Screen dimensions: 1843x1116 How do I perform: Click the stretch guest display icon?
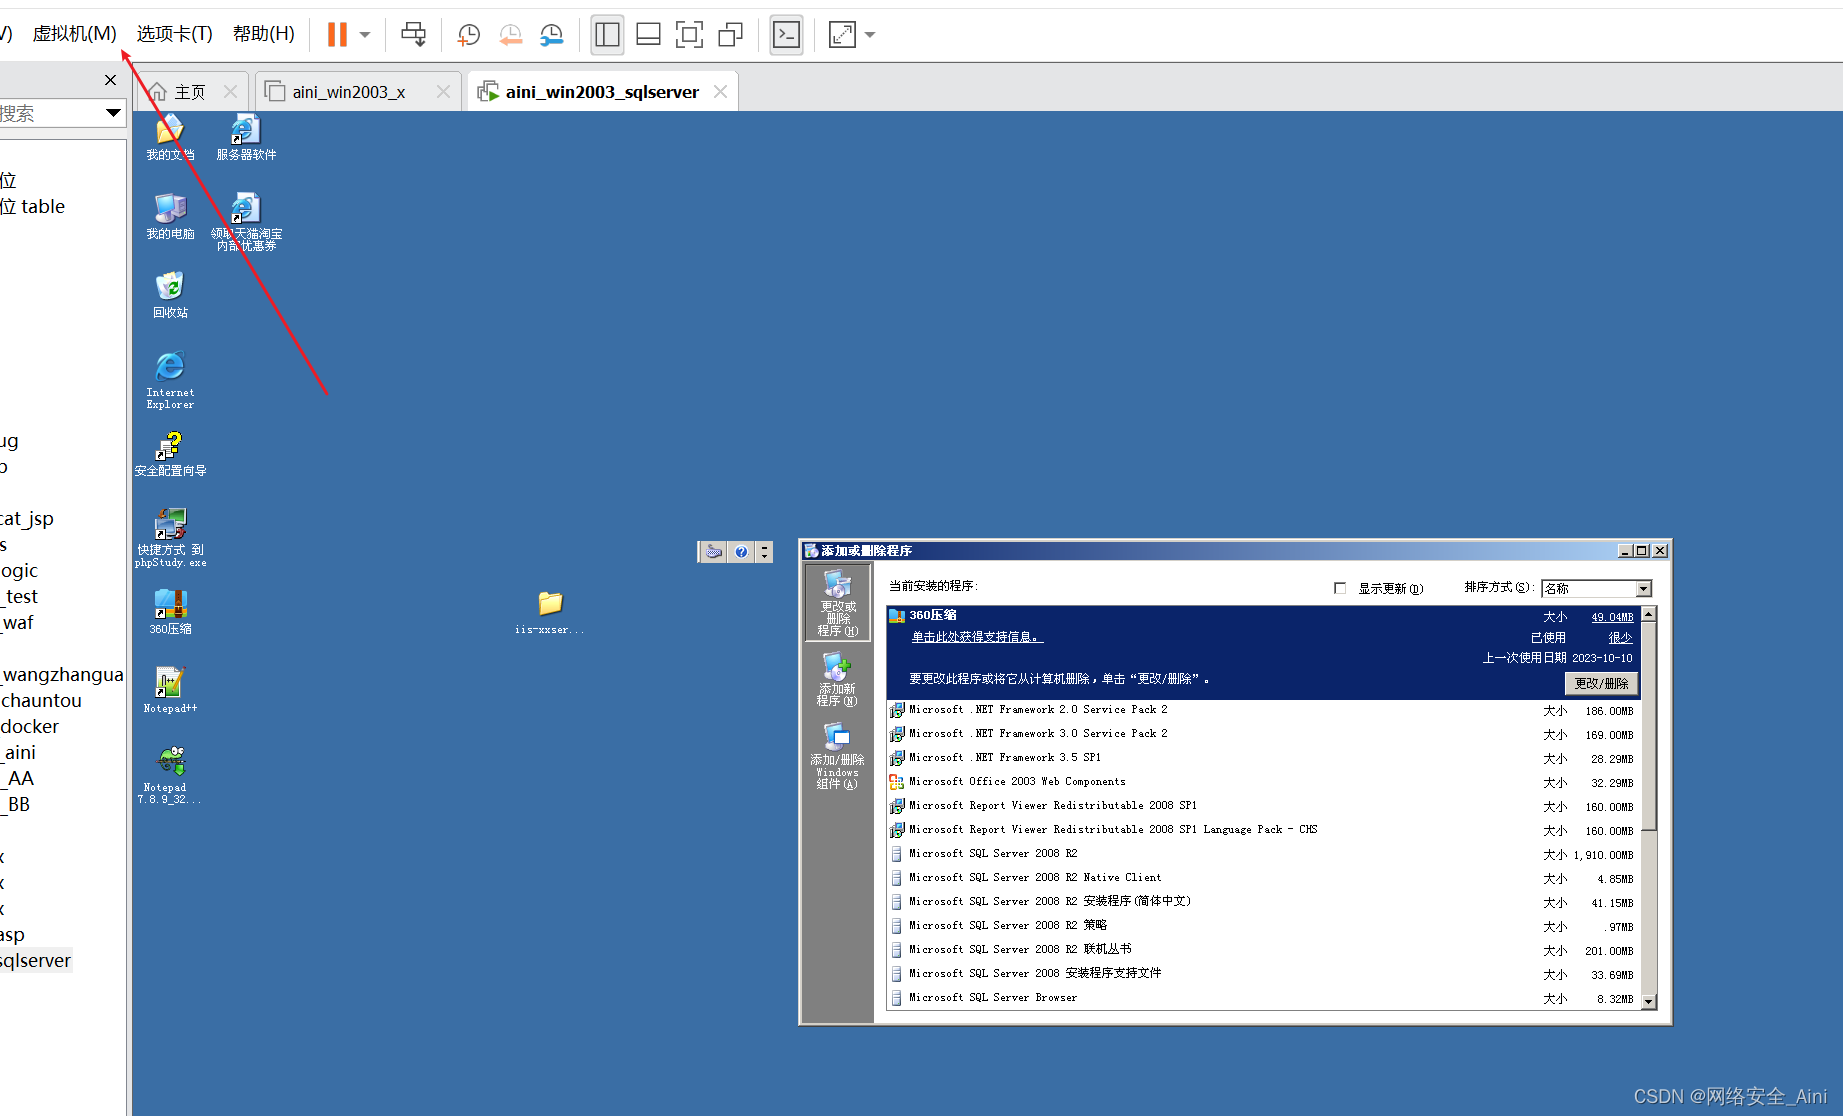click(x=842, y=35)
